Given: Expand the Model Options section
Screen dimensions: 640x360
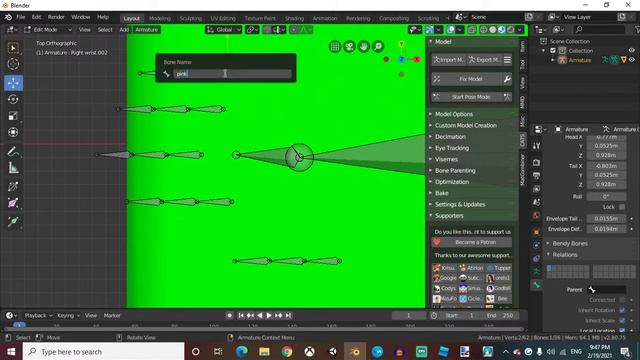Looking at the screenshot, I should [453, 114].
